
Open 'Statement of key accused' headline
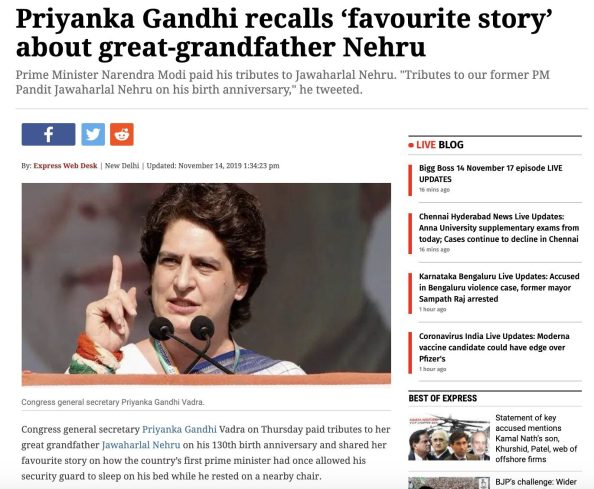536,438
